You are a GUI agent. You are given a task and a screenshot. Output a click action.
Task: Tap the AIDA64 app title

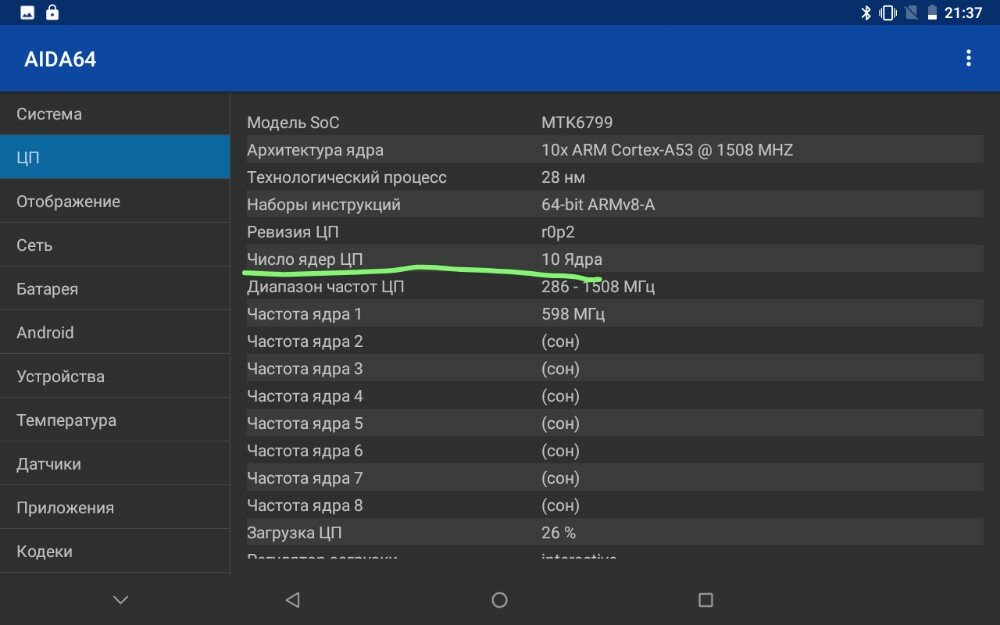click(x=60, y=59)
